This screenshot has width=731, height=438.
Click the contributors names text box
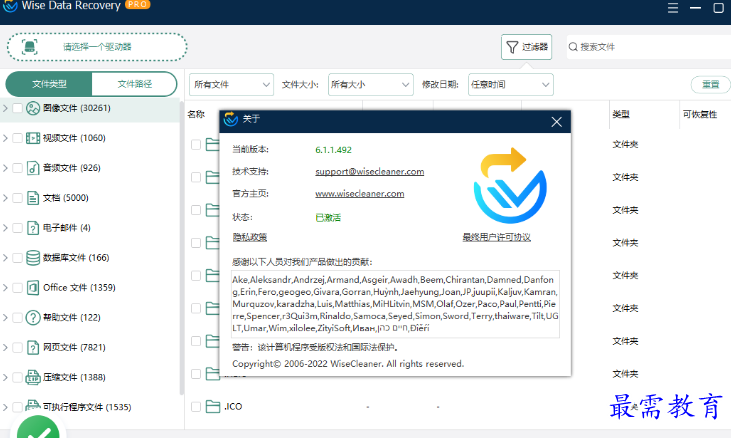(x=395, y=304)
